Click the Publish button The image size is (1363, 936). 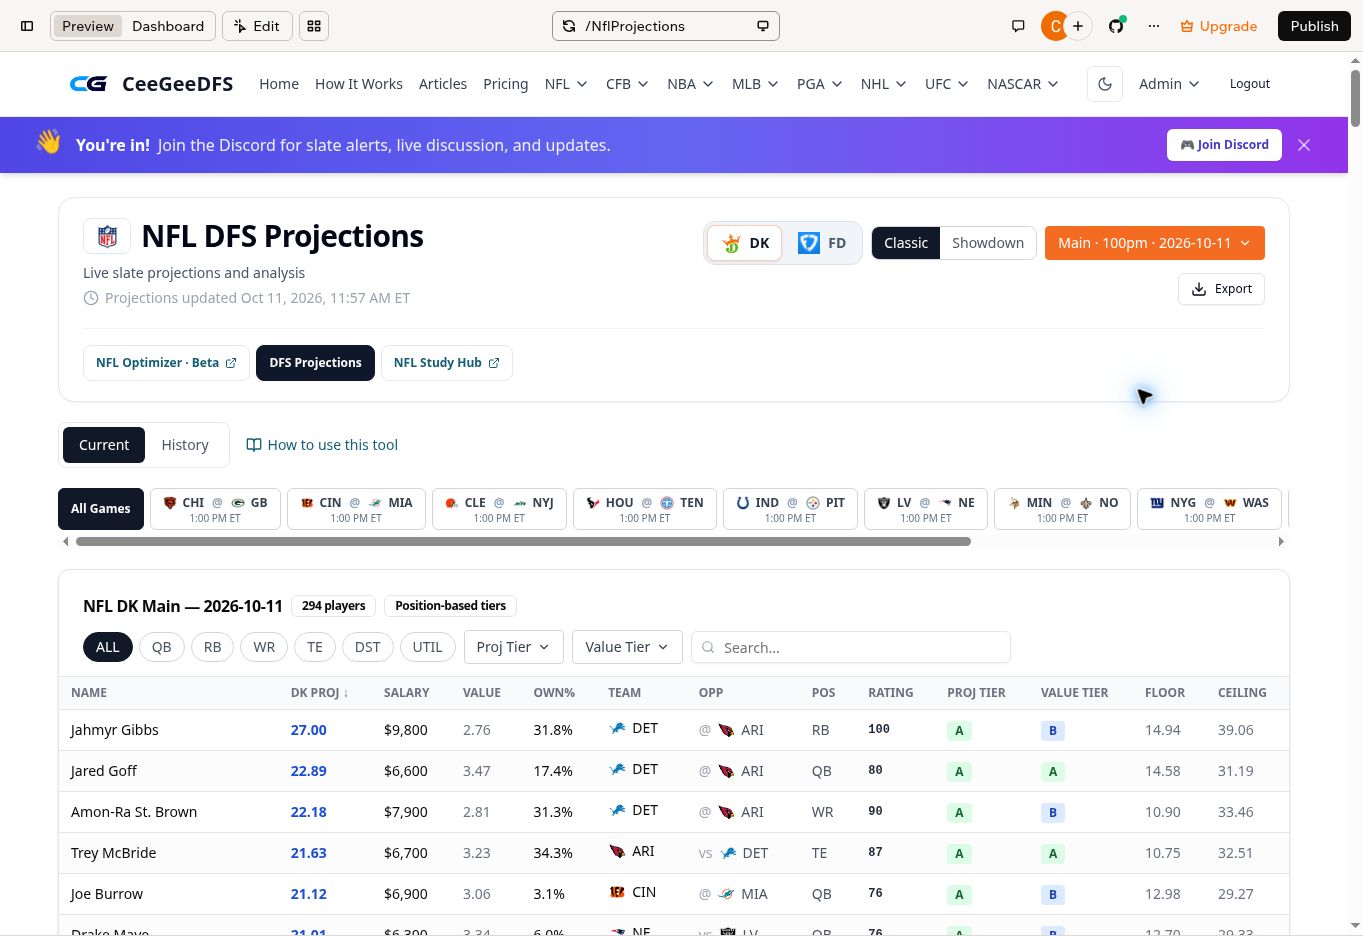click(x=1314, y=26)
